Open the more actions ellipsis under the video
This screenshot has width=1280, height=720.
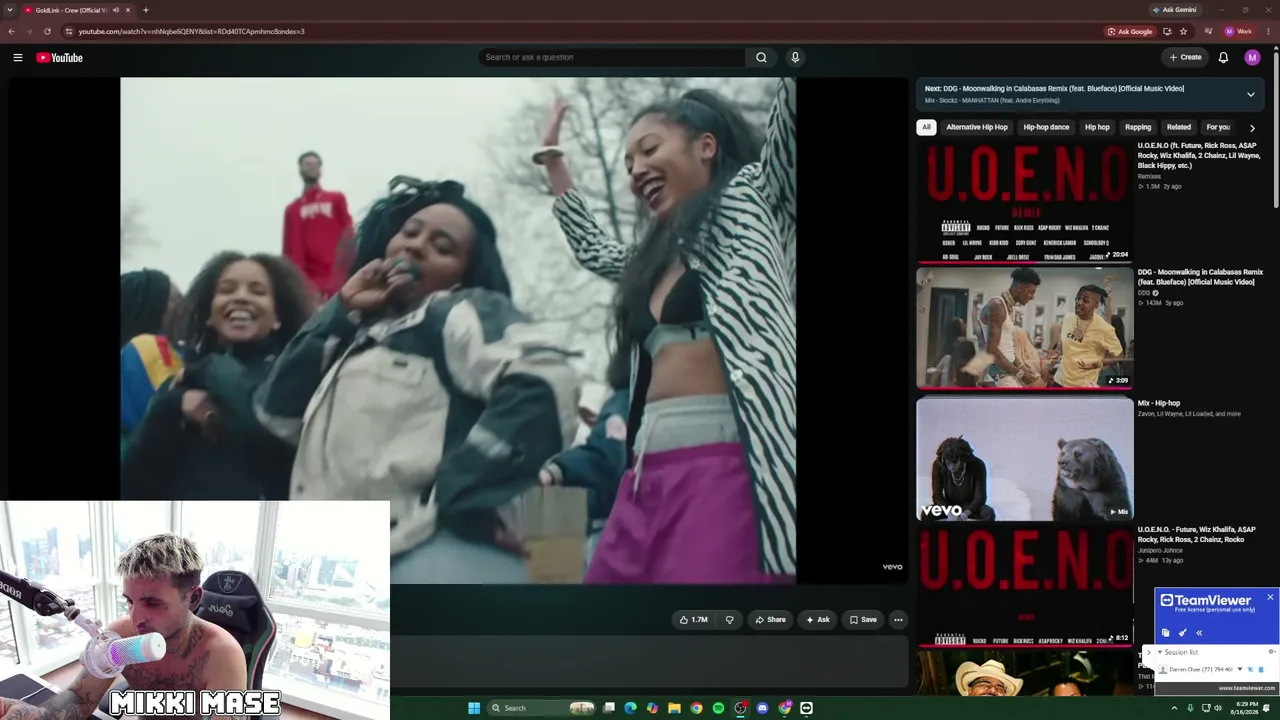(x=898, y=620)
